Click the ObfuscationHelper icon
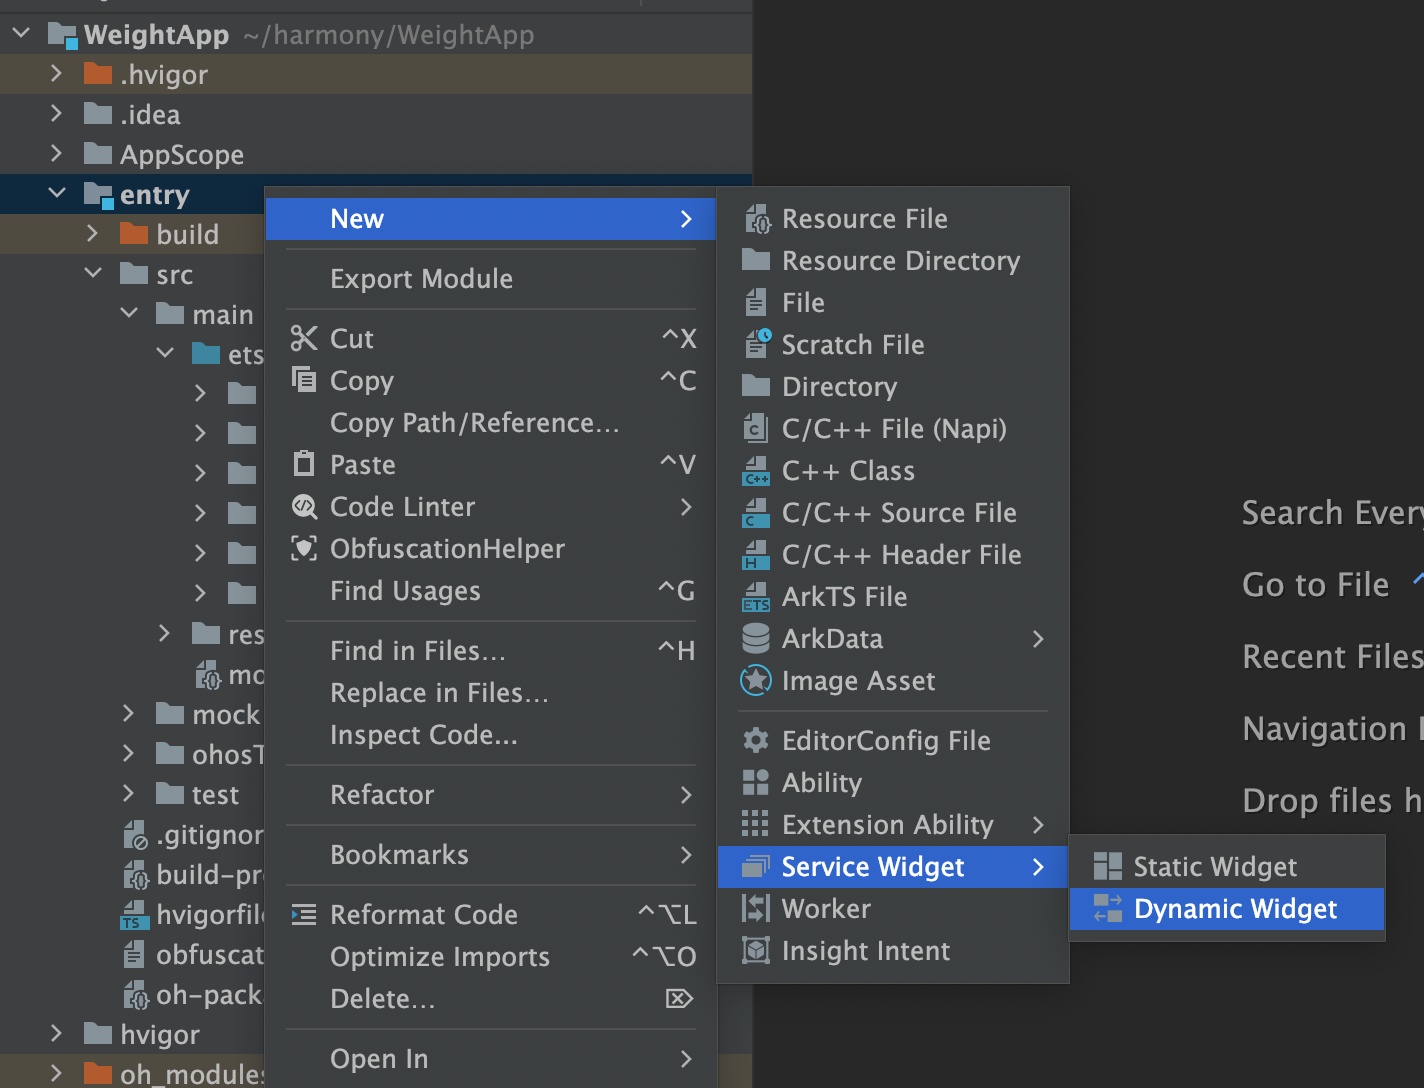The image size is (1424, 1088). pyautogui.click(x=304, y=549)
